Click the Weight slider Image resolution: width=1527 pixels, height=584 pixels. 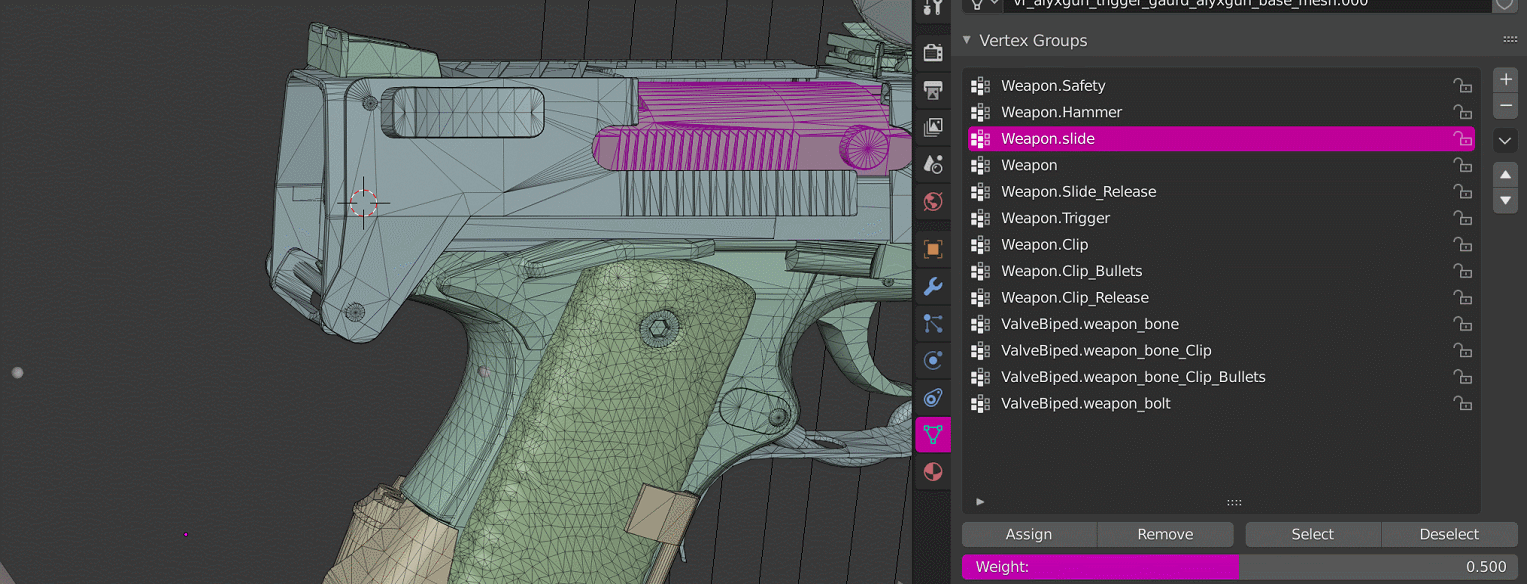coord(1239,567)
